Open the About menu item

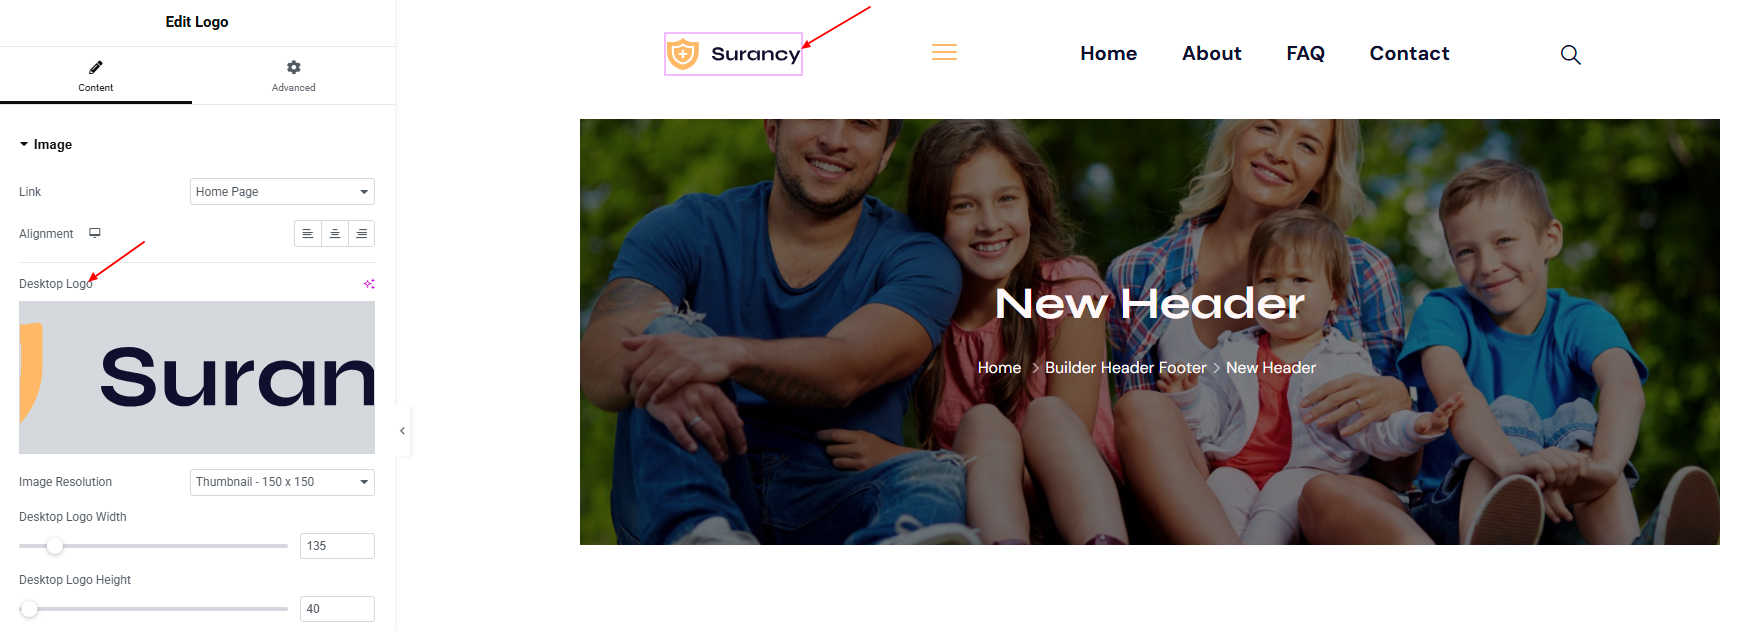[1211, 54]
